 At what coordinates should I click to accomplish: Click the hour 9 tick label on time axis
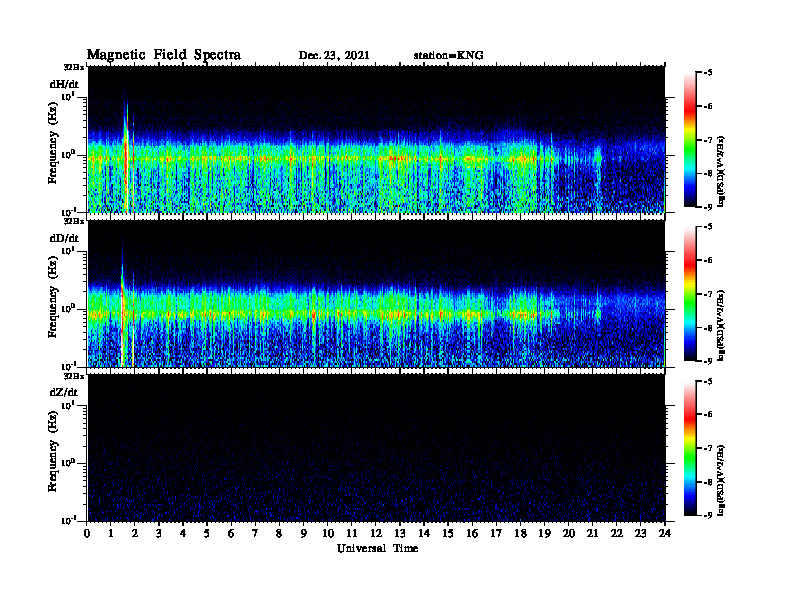[x=304, y=533]
